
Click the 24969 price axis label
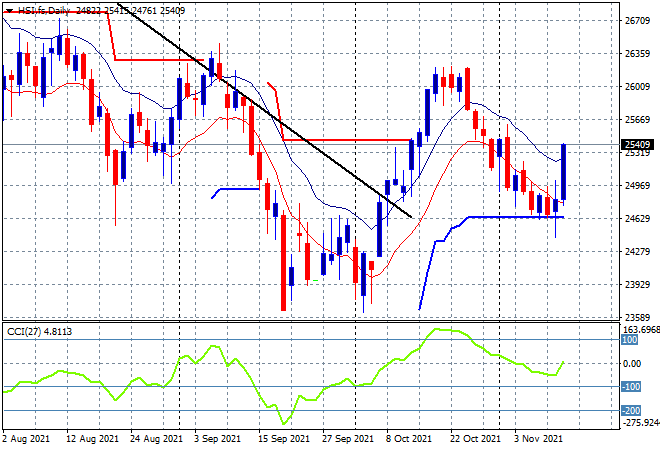[x=637, y=185]
